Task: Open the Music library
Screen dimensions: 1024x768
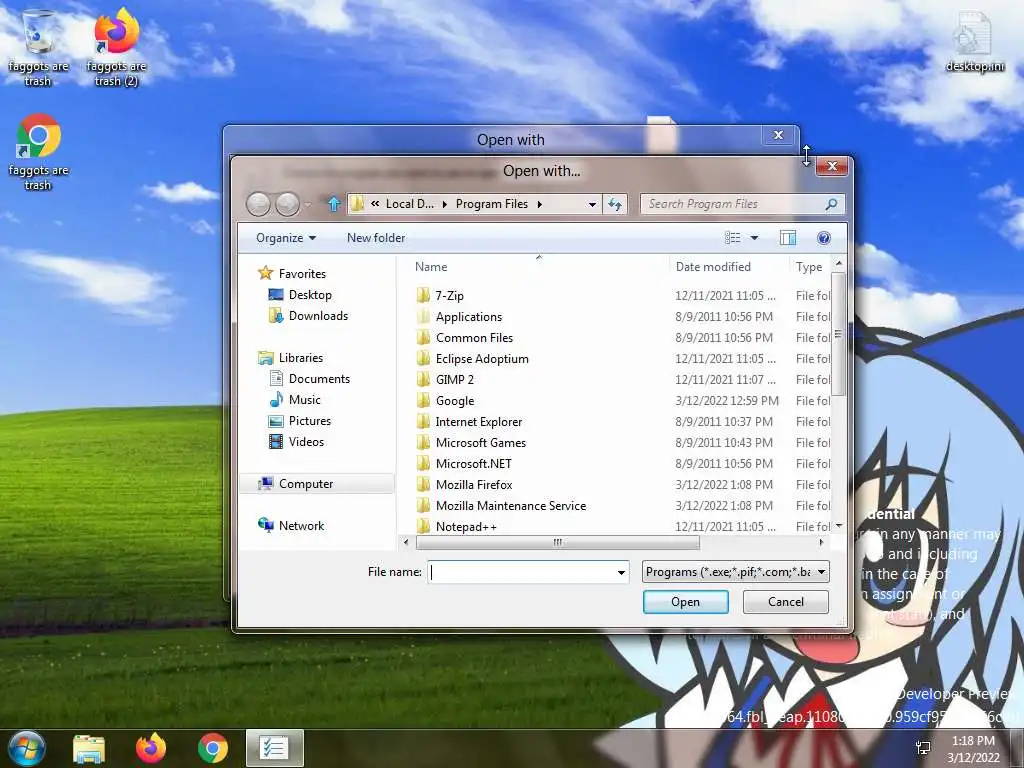Action: pyautogui.click(x=295, y=399)
